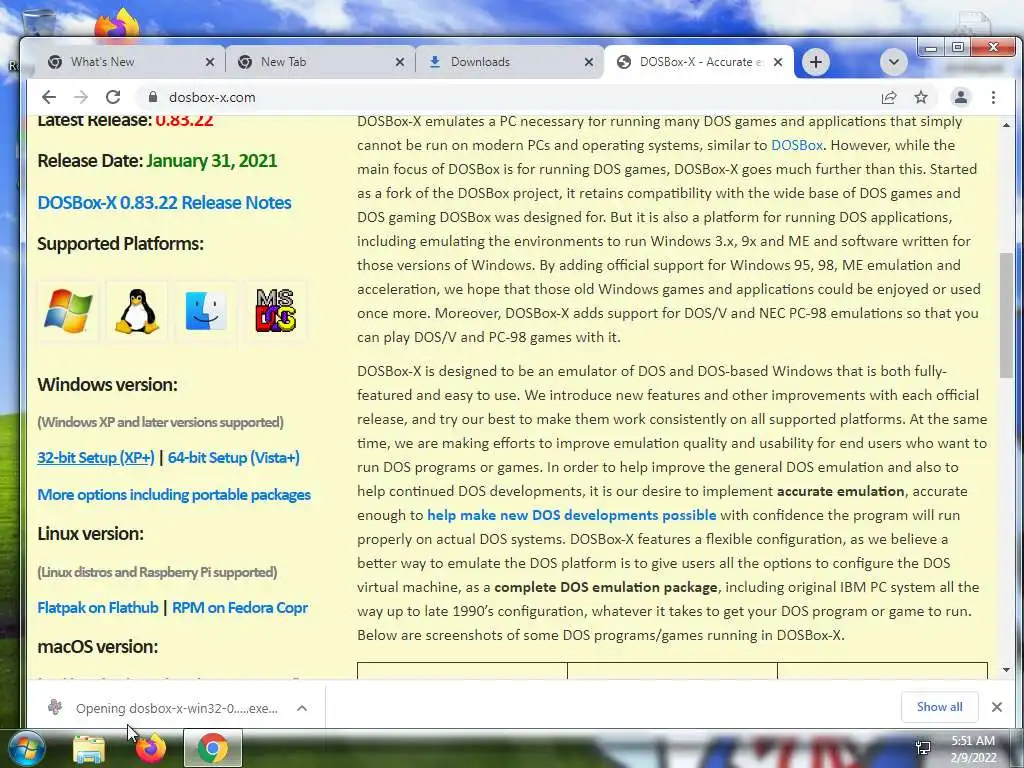Reload the dosbox-x.com page

click(113, 97)
